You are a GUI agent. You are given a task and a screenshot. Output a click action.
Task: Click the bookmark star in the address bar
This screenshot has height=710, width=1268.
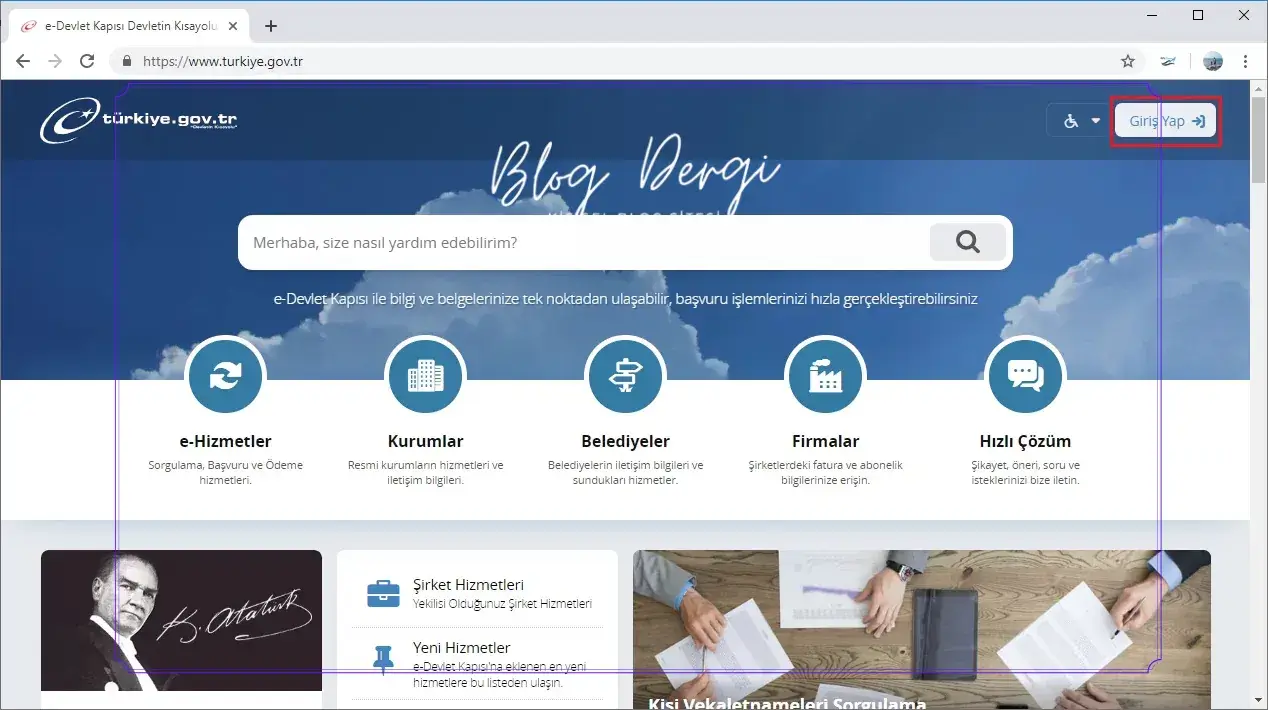(1128, 60)
